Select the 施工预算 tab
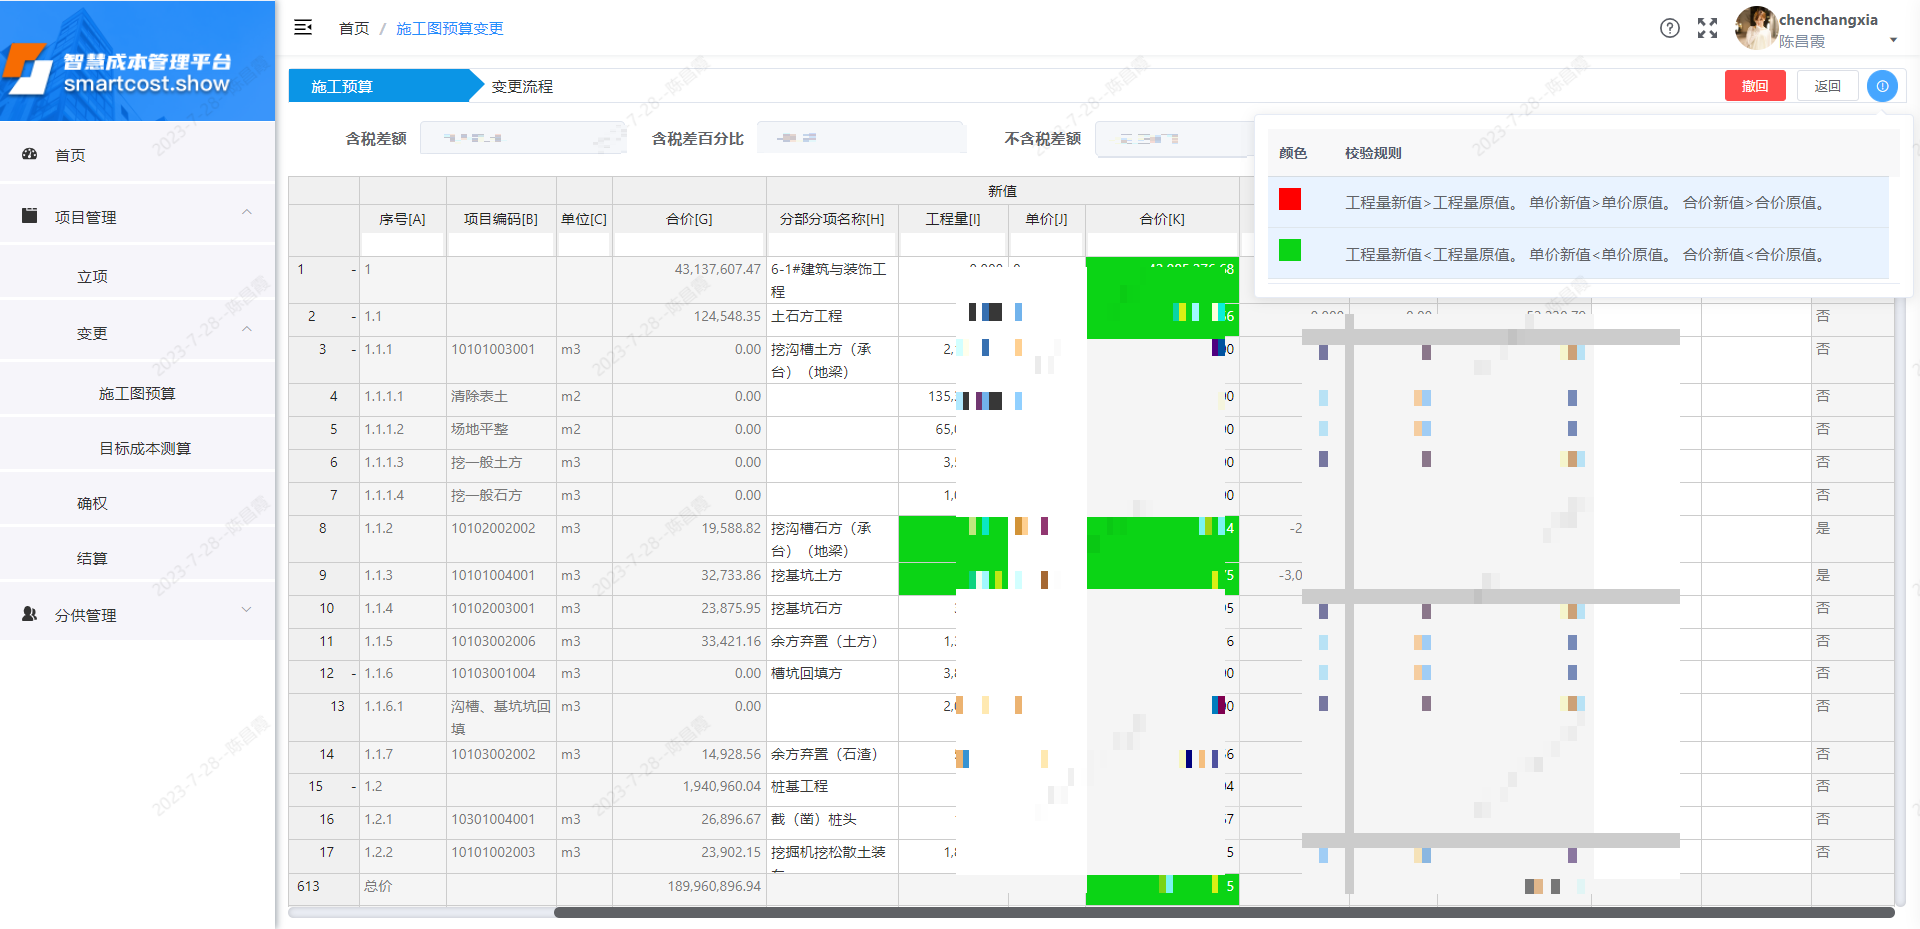 coord(344,86)
